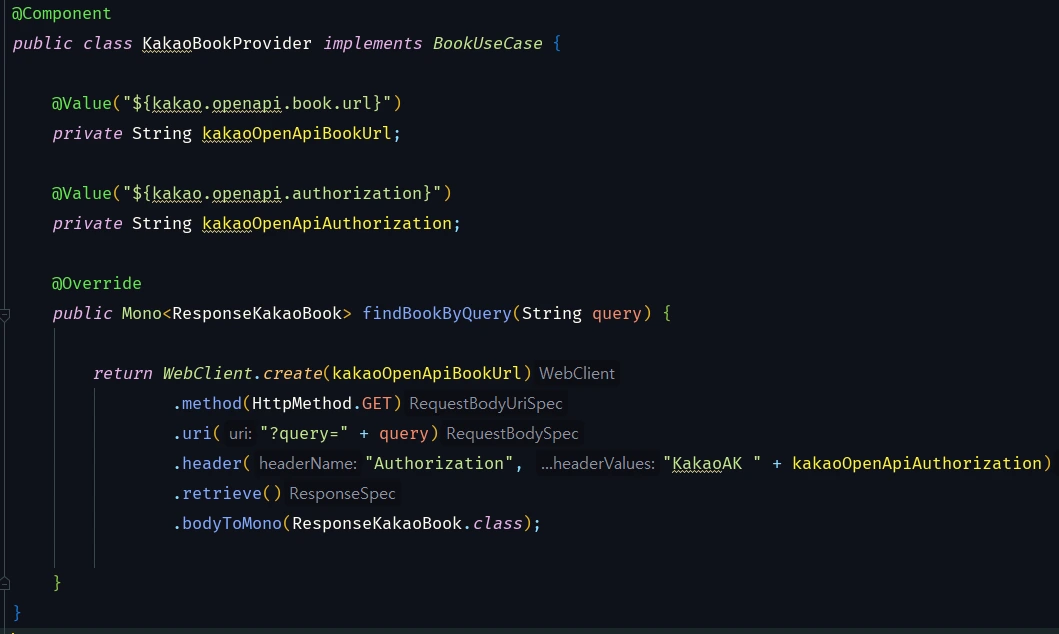The image size is (1059, 634).
Task: Click the WebClient inlay type hint
Action: pyautogui.click(x=577, y=373)
